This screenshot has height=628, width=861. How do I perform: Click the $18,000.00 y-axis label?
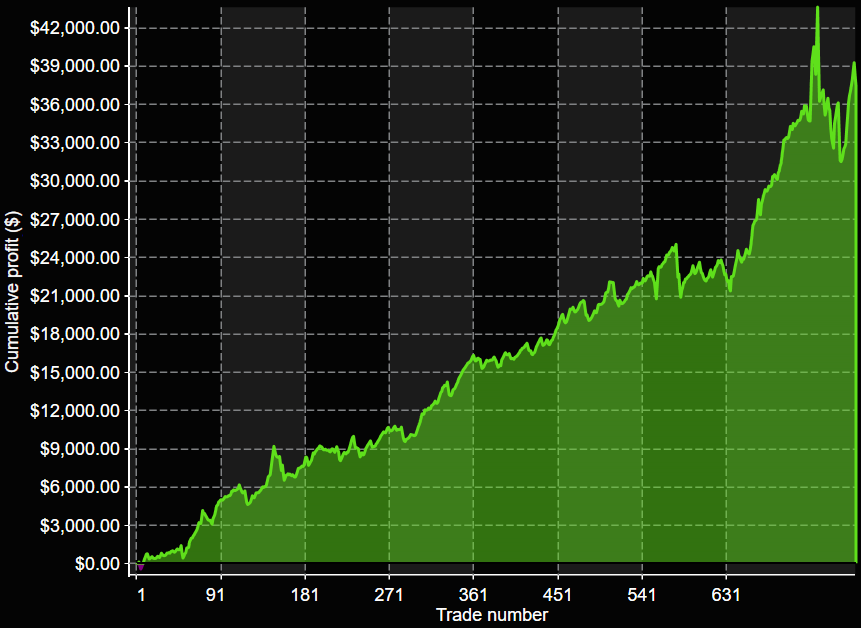pyautogui.click(x=75, y=334)
